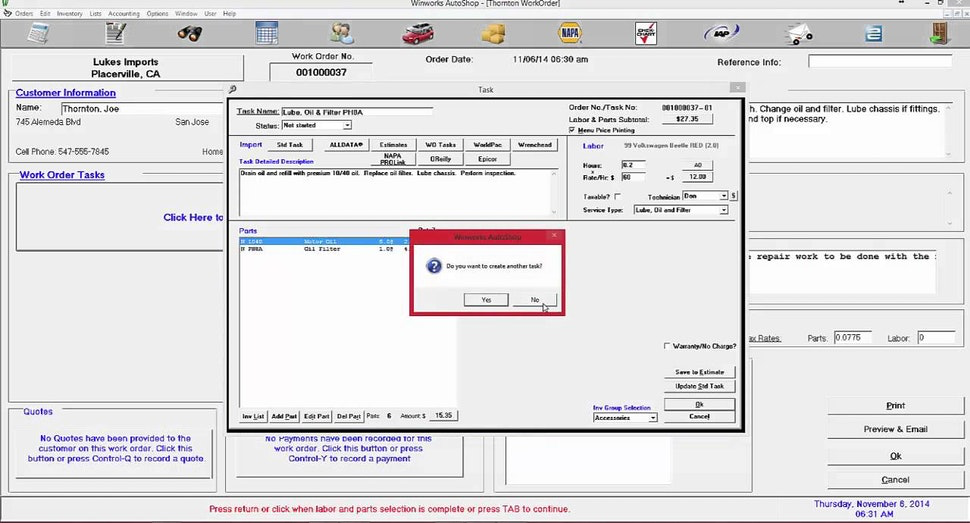Answer No to create another task
Image resolution: width=970 pixels, height=523 pixels.
click(x=535, y=300)
